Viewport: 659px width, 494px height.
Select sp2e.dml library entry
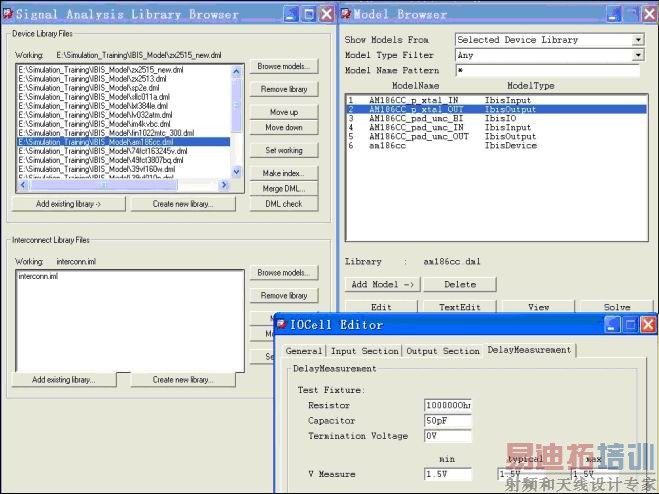point(123,88)
